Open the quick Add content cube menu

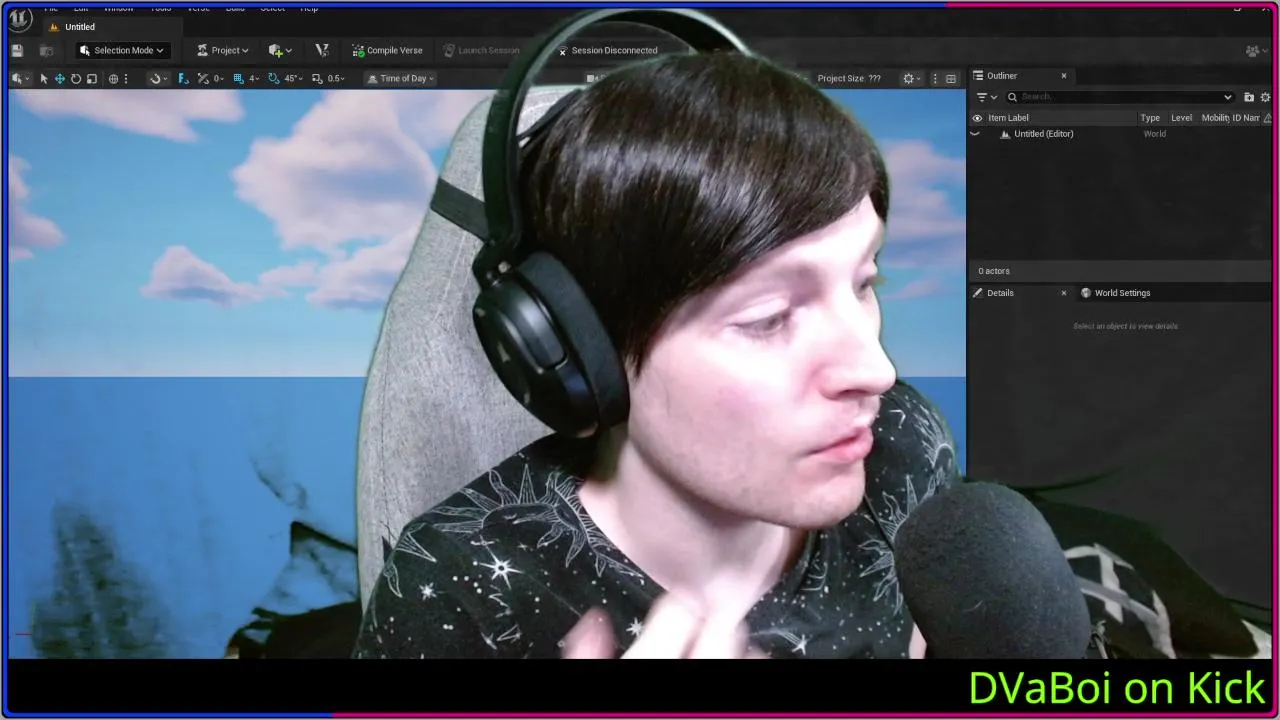click(280, 50)
